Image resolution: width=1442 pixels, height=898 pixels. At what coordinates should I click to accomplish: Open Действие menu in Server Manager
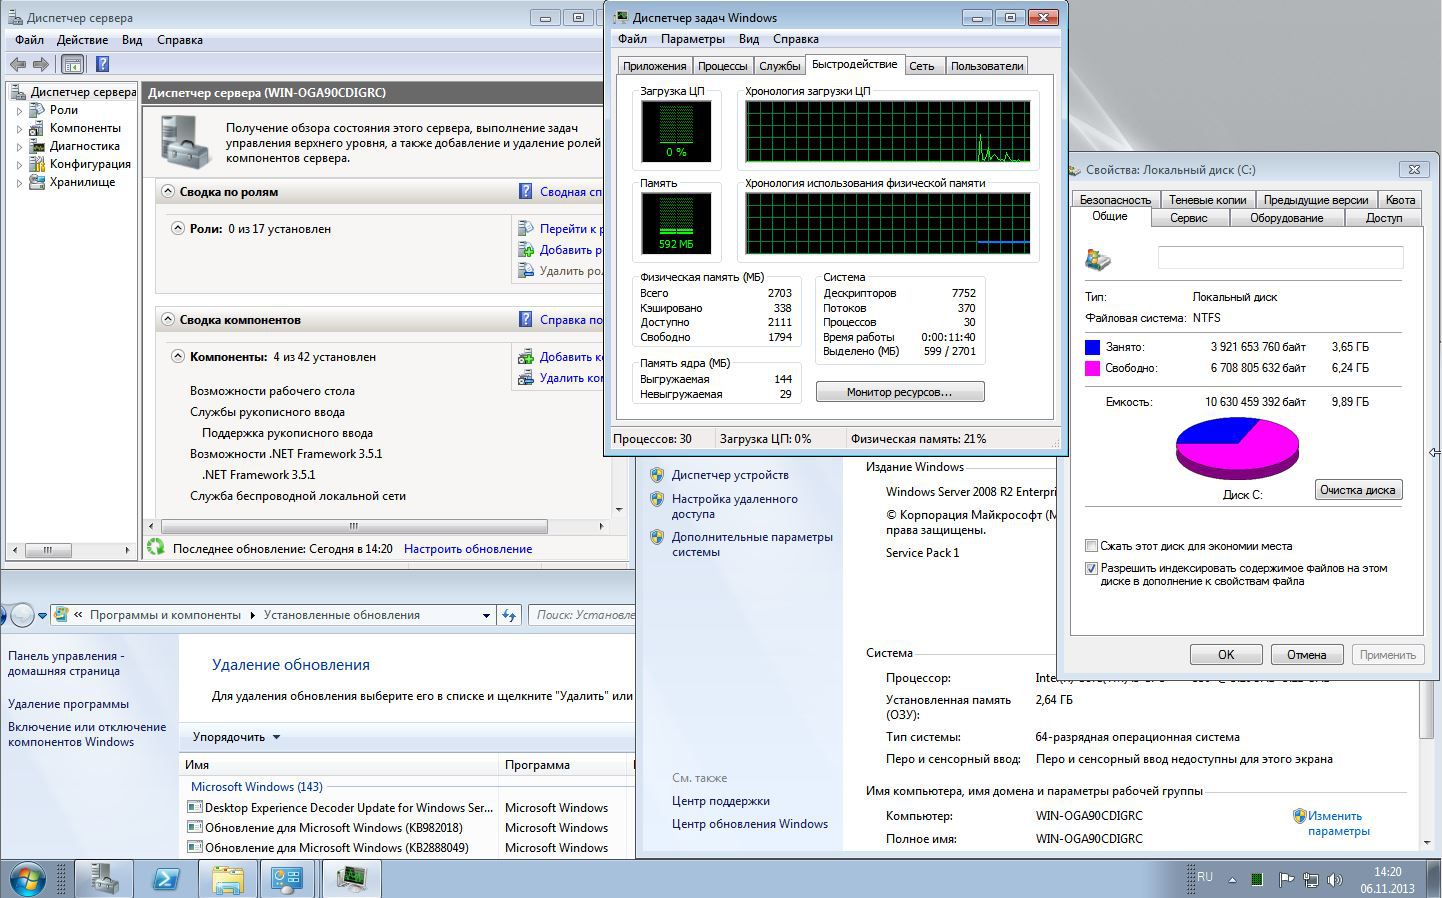[82, 40]
